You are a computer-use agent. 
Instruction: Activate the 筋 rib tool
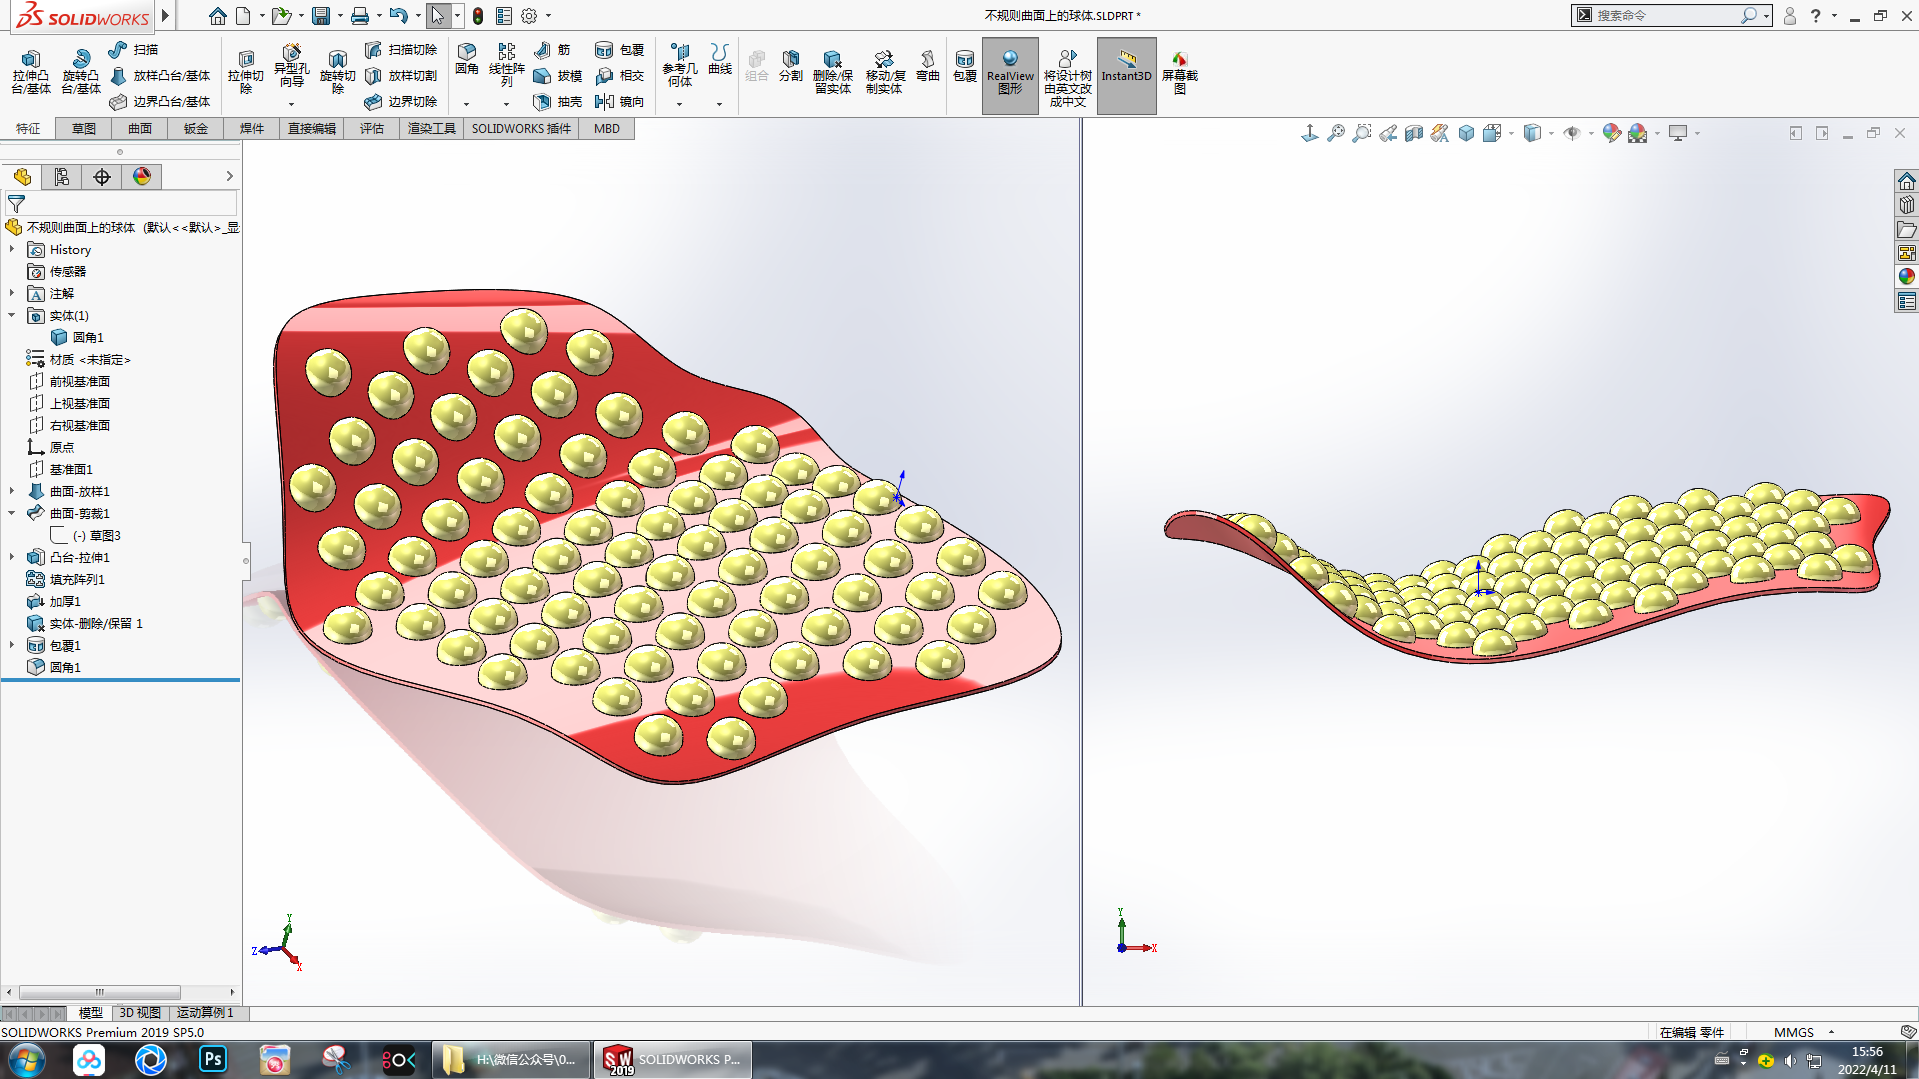point(552,50)
